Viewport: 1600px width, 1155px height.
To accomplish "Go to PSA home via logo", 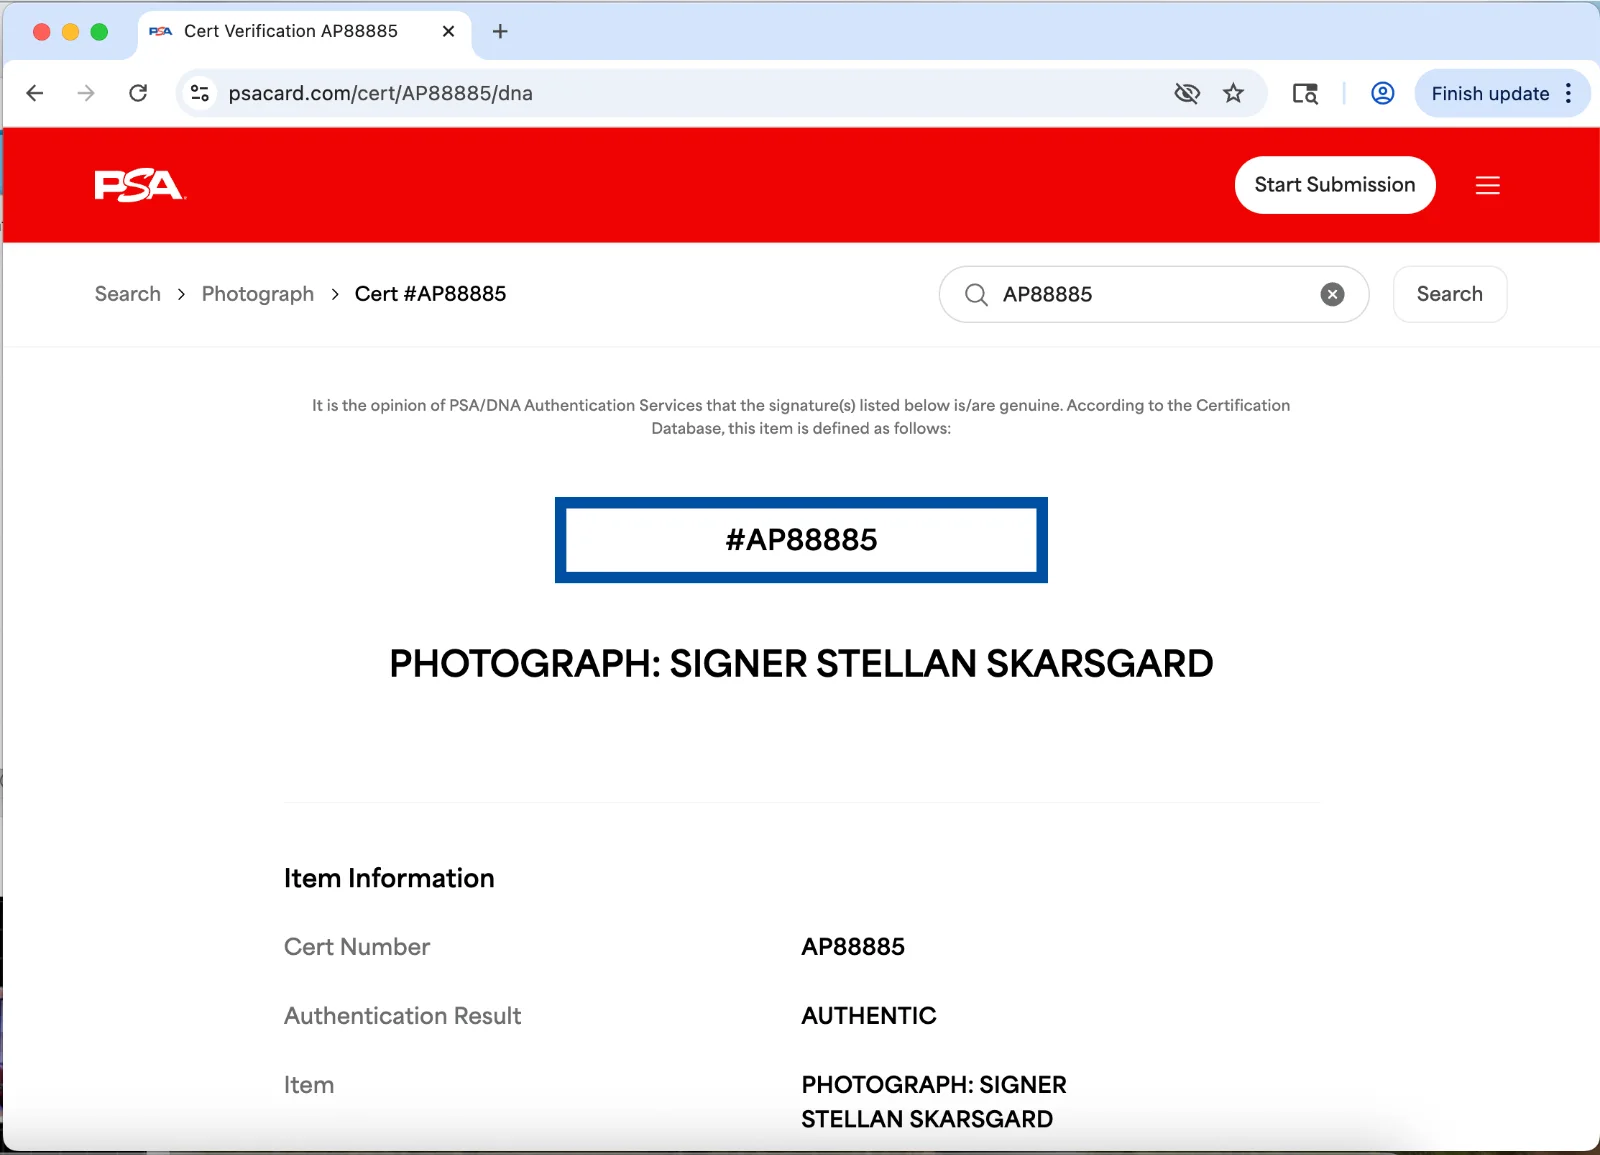I will tap(140, 185).
